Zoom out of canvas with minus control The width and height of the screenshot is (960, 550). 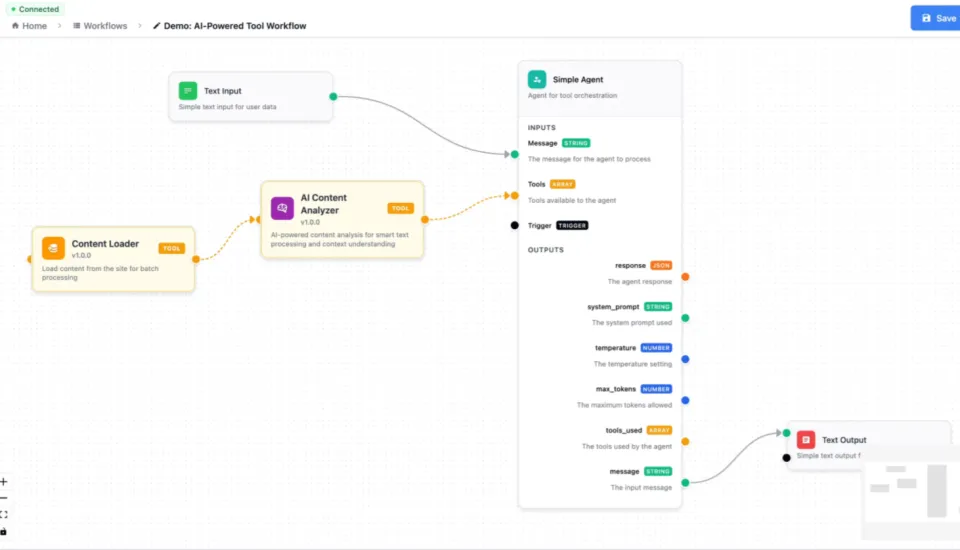[x=4, y=498]
